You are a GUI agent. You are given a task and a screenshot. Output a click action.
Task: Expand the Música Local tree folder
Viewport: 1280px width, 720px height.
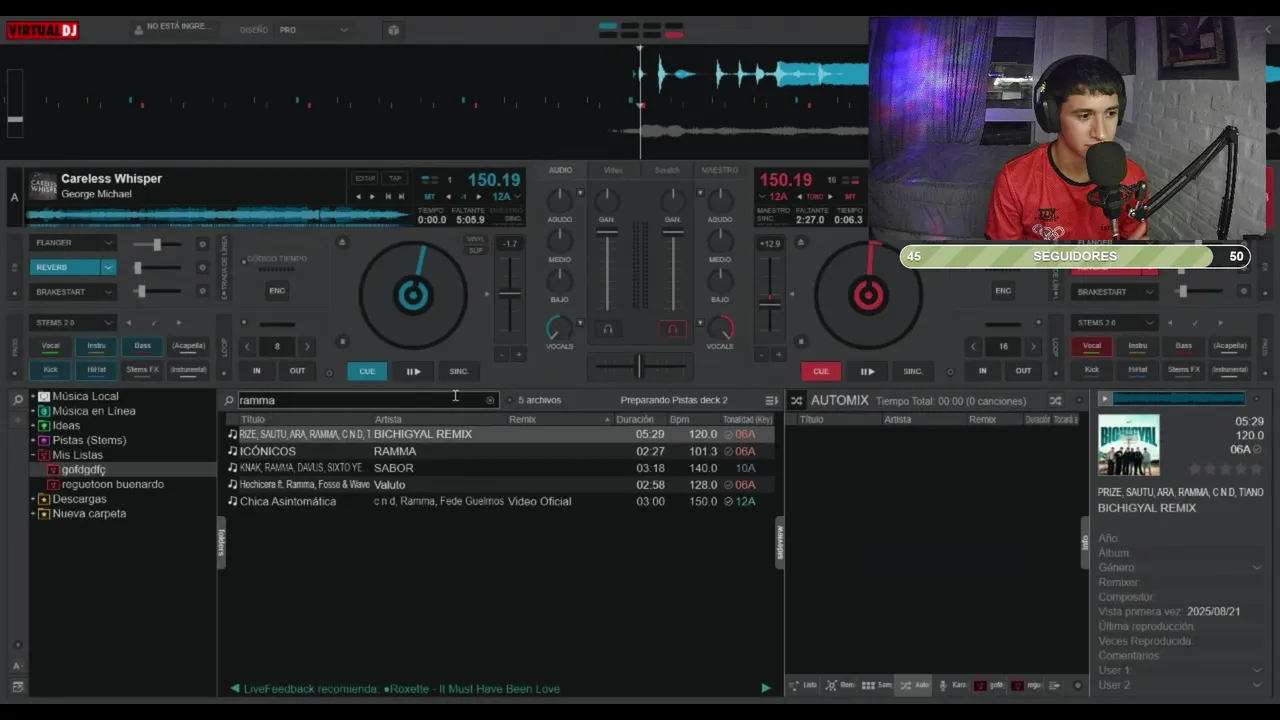tap(33, 397)
